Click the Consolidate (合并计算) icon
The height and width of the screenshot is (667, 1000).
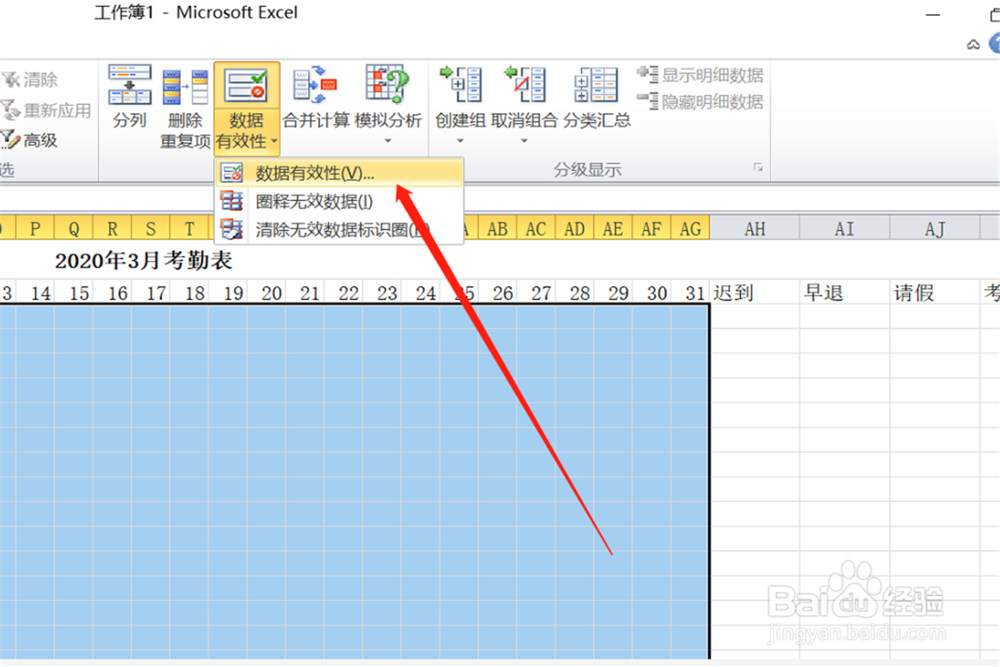pyautogui.click(x=315, y=85)
